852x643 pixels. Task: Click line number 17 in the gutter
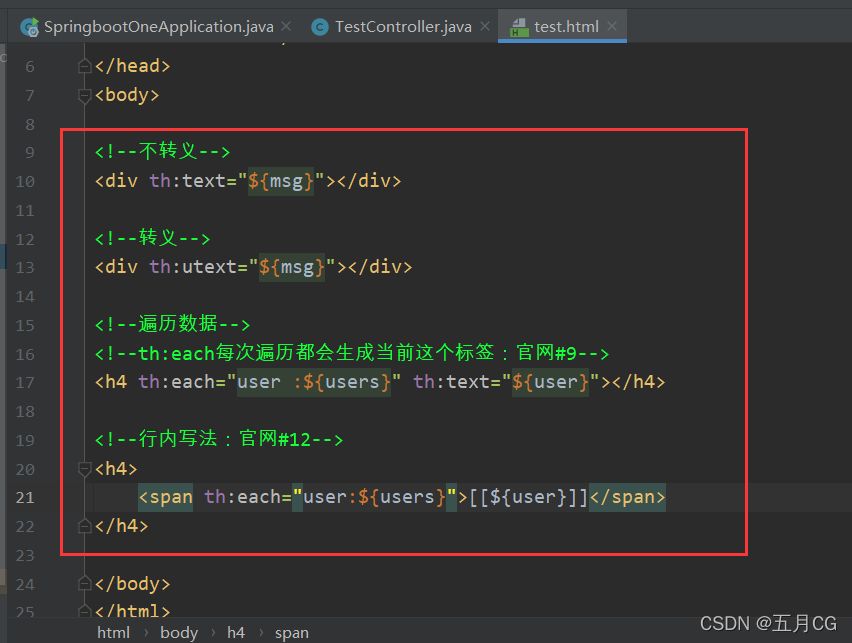(25, 383)
